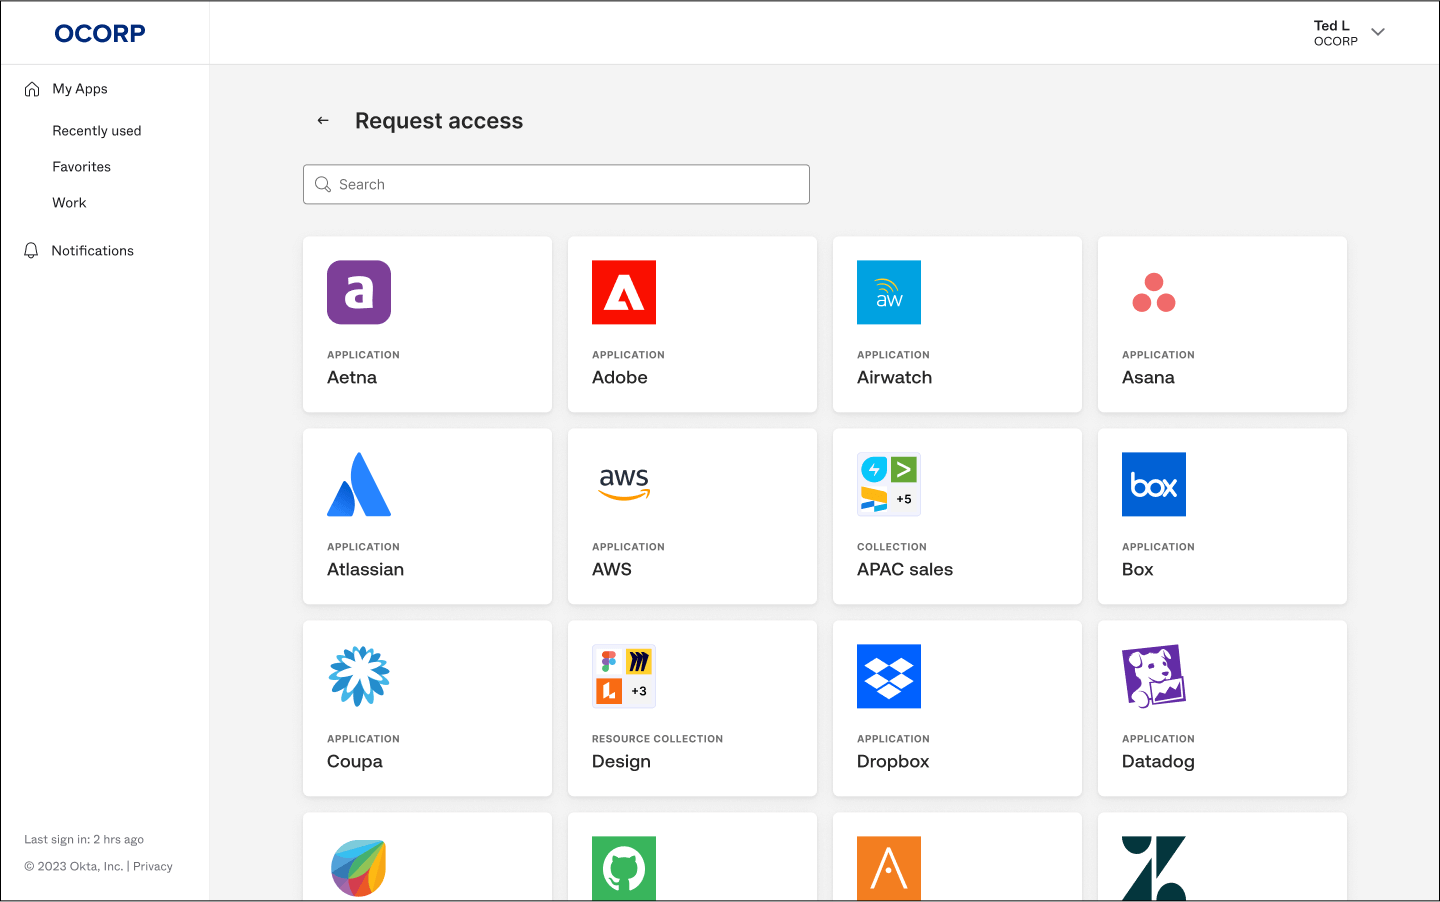The height and width of the screenshot is (902, 1440).
Task: Open the Datadog application
Action: [x=1222, y=708]
